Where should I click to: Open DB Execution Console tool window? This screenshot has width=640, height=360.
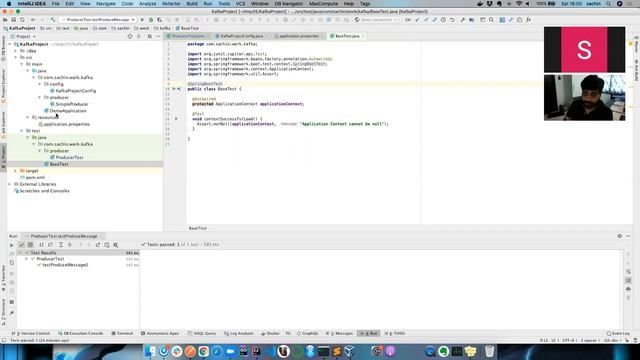click(81, 333)
